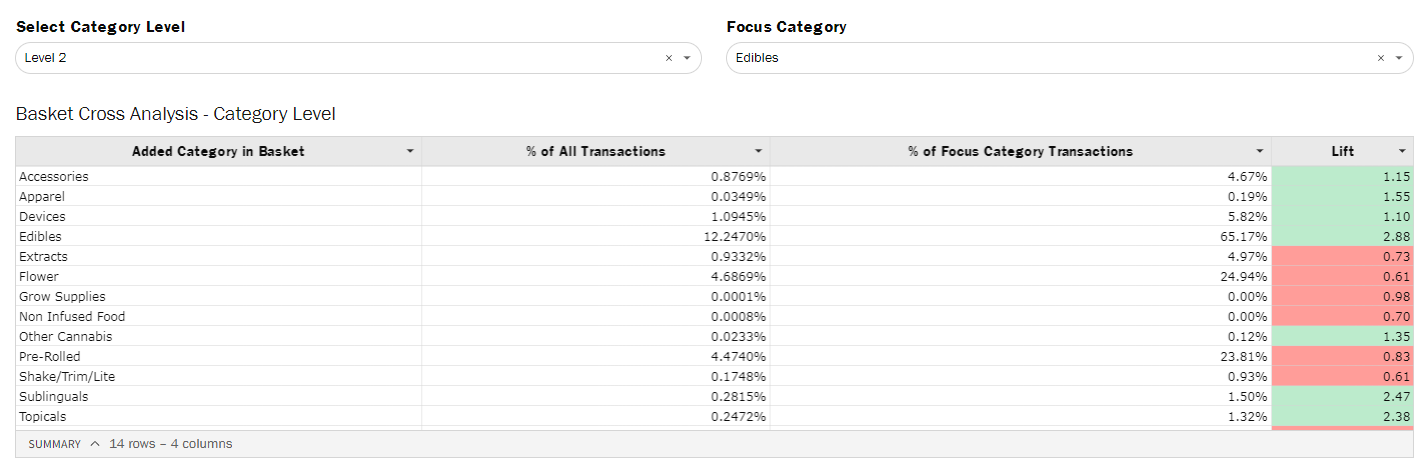Open Added Category in Basket column menu

(410, 152)
